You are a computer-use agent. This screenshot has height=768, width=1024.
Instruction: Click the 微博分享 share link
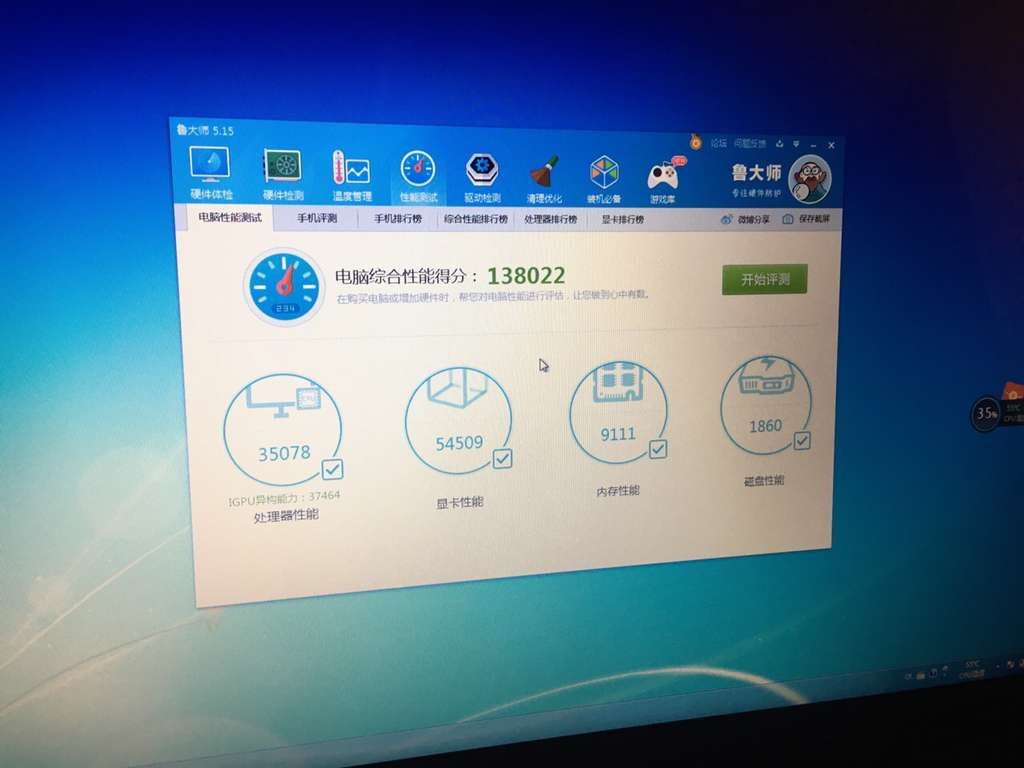click(x=753, y=219)
